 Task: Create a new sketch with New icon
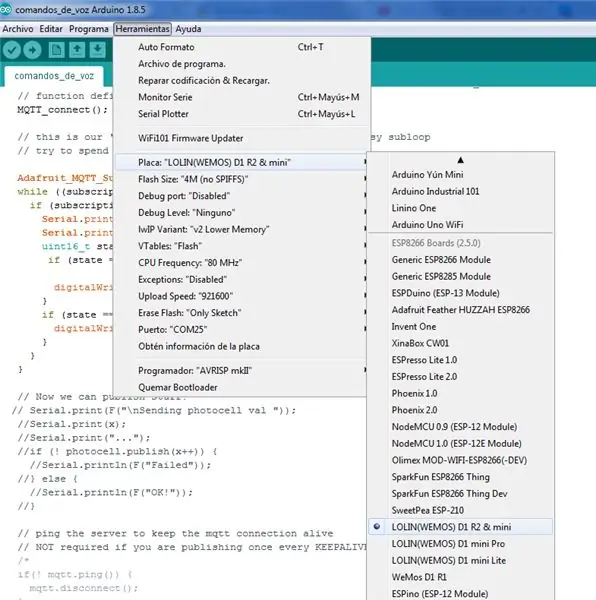[x=56, y=50]
